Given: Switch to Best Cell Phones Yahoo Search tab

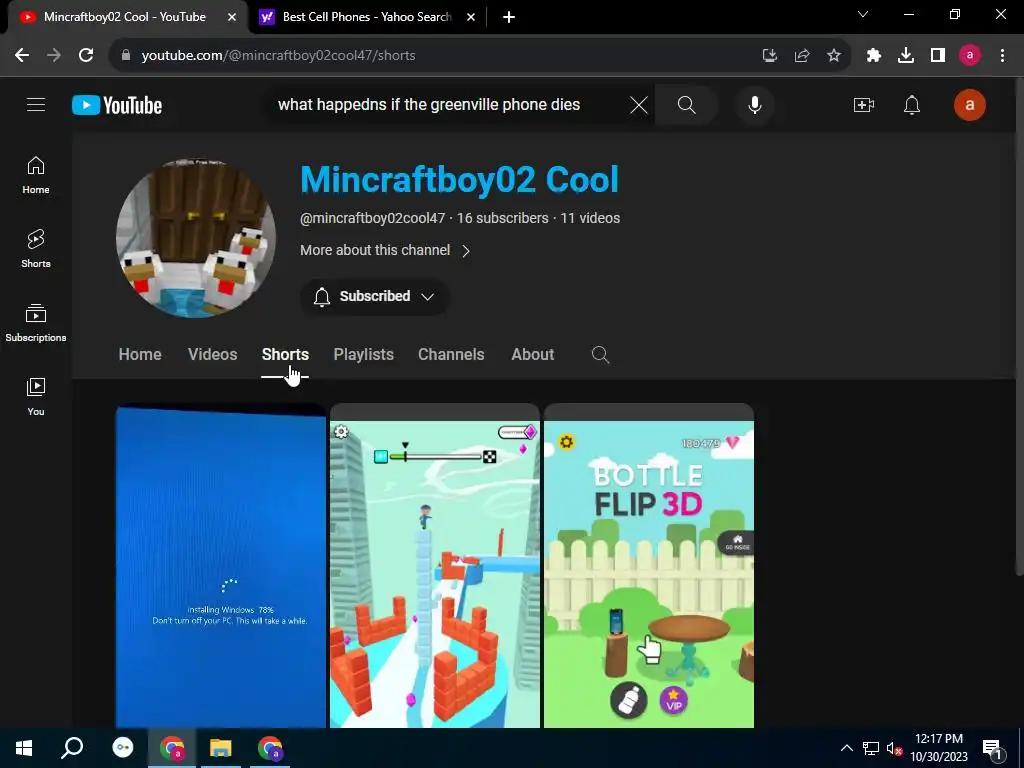Looking at the screenshot, I should tap(366, 17).
